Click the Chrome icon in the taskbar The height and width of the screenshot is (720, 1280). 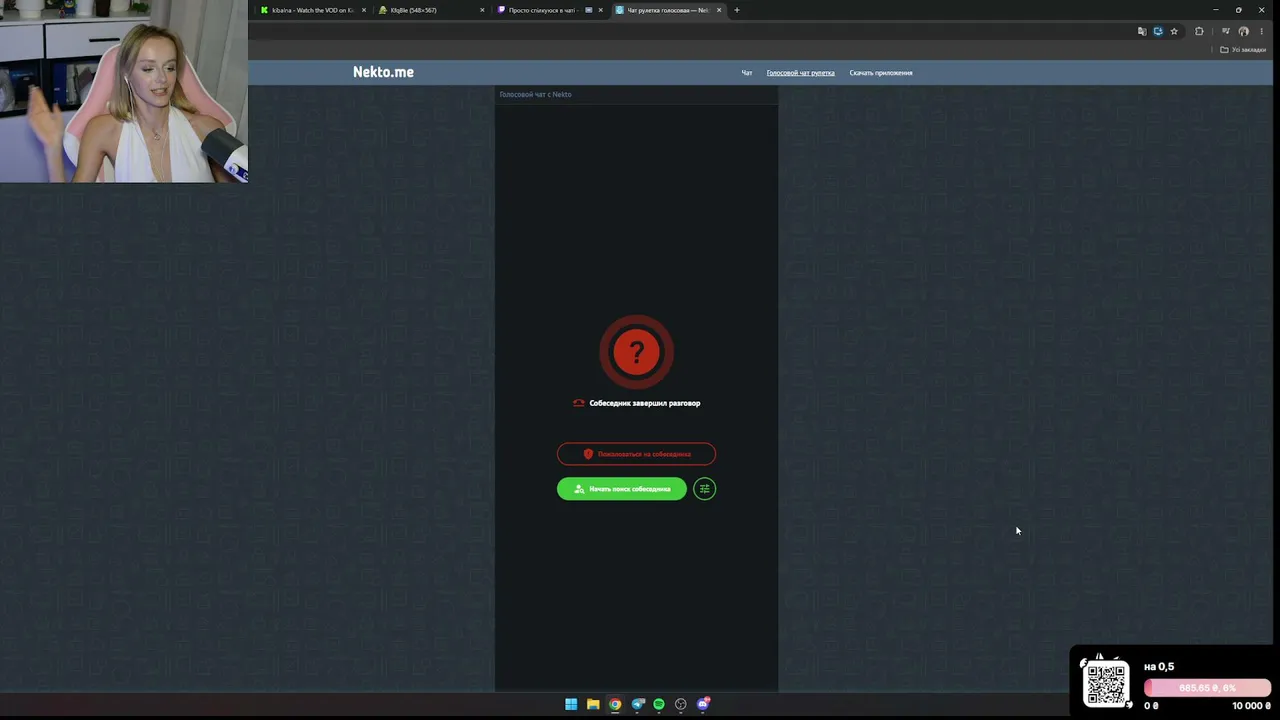[615, 704]
